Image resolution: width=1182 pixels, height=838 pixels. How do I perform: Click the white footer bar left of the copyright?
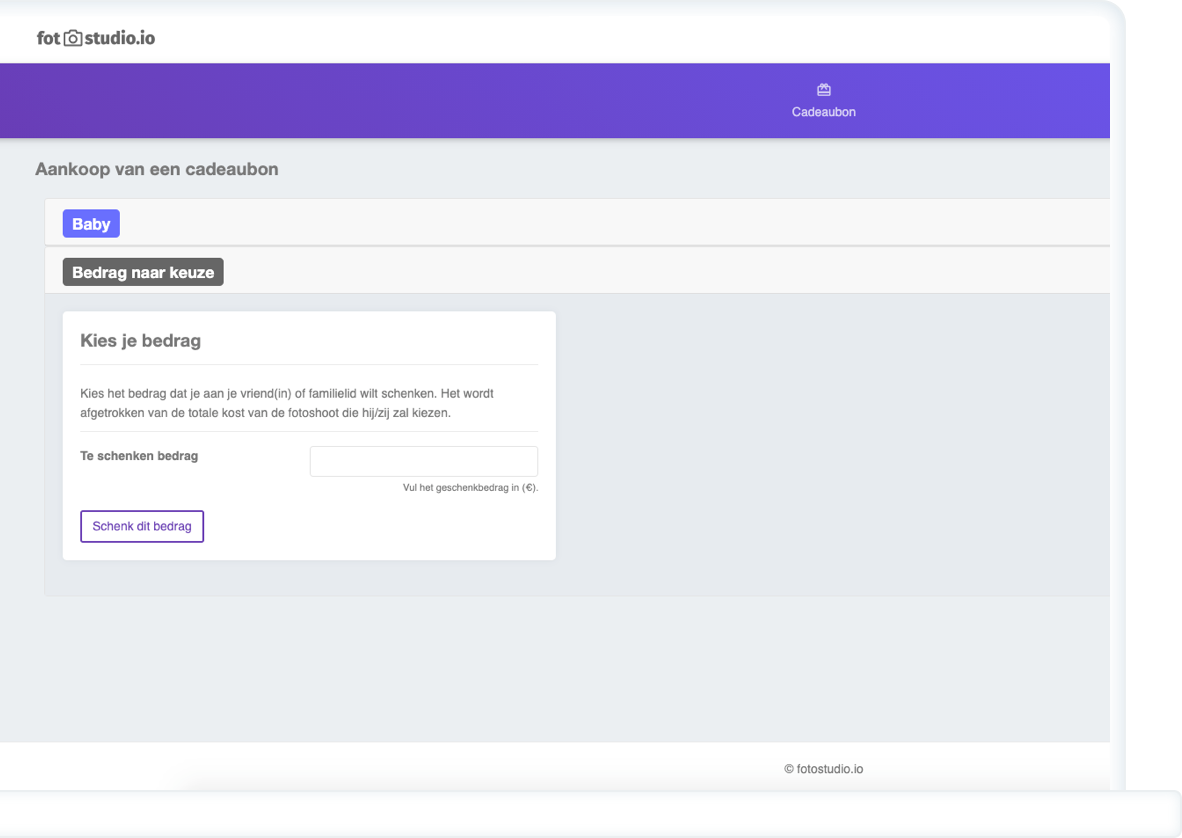pyautogui.click(x=400, y=768)
